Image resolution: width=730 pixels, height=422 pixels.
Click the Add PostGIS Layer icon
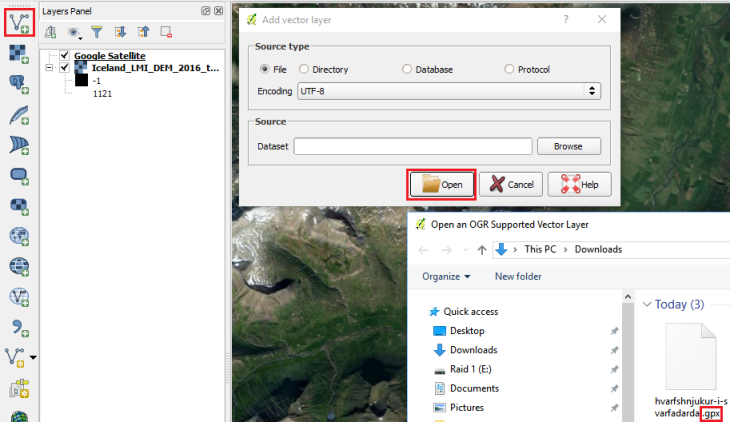[17, 83]
